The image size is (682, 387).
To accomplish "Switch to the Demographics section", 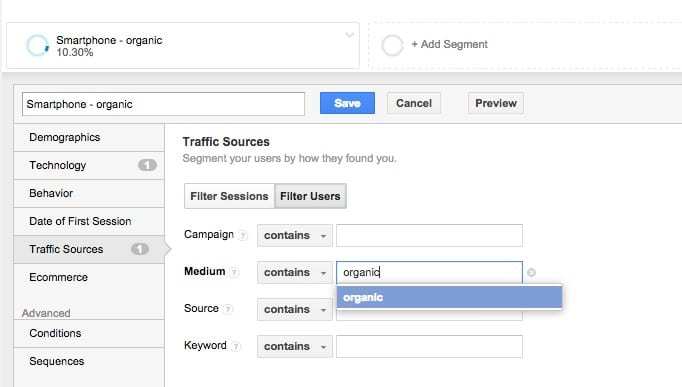I will 89,137.
